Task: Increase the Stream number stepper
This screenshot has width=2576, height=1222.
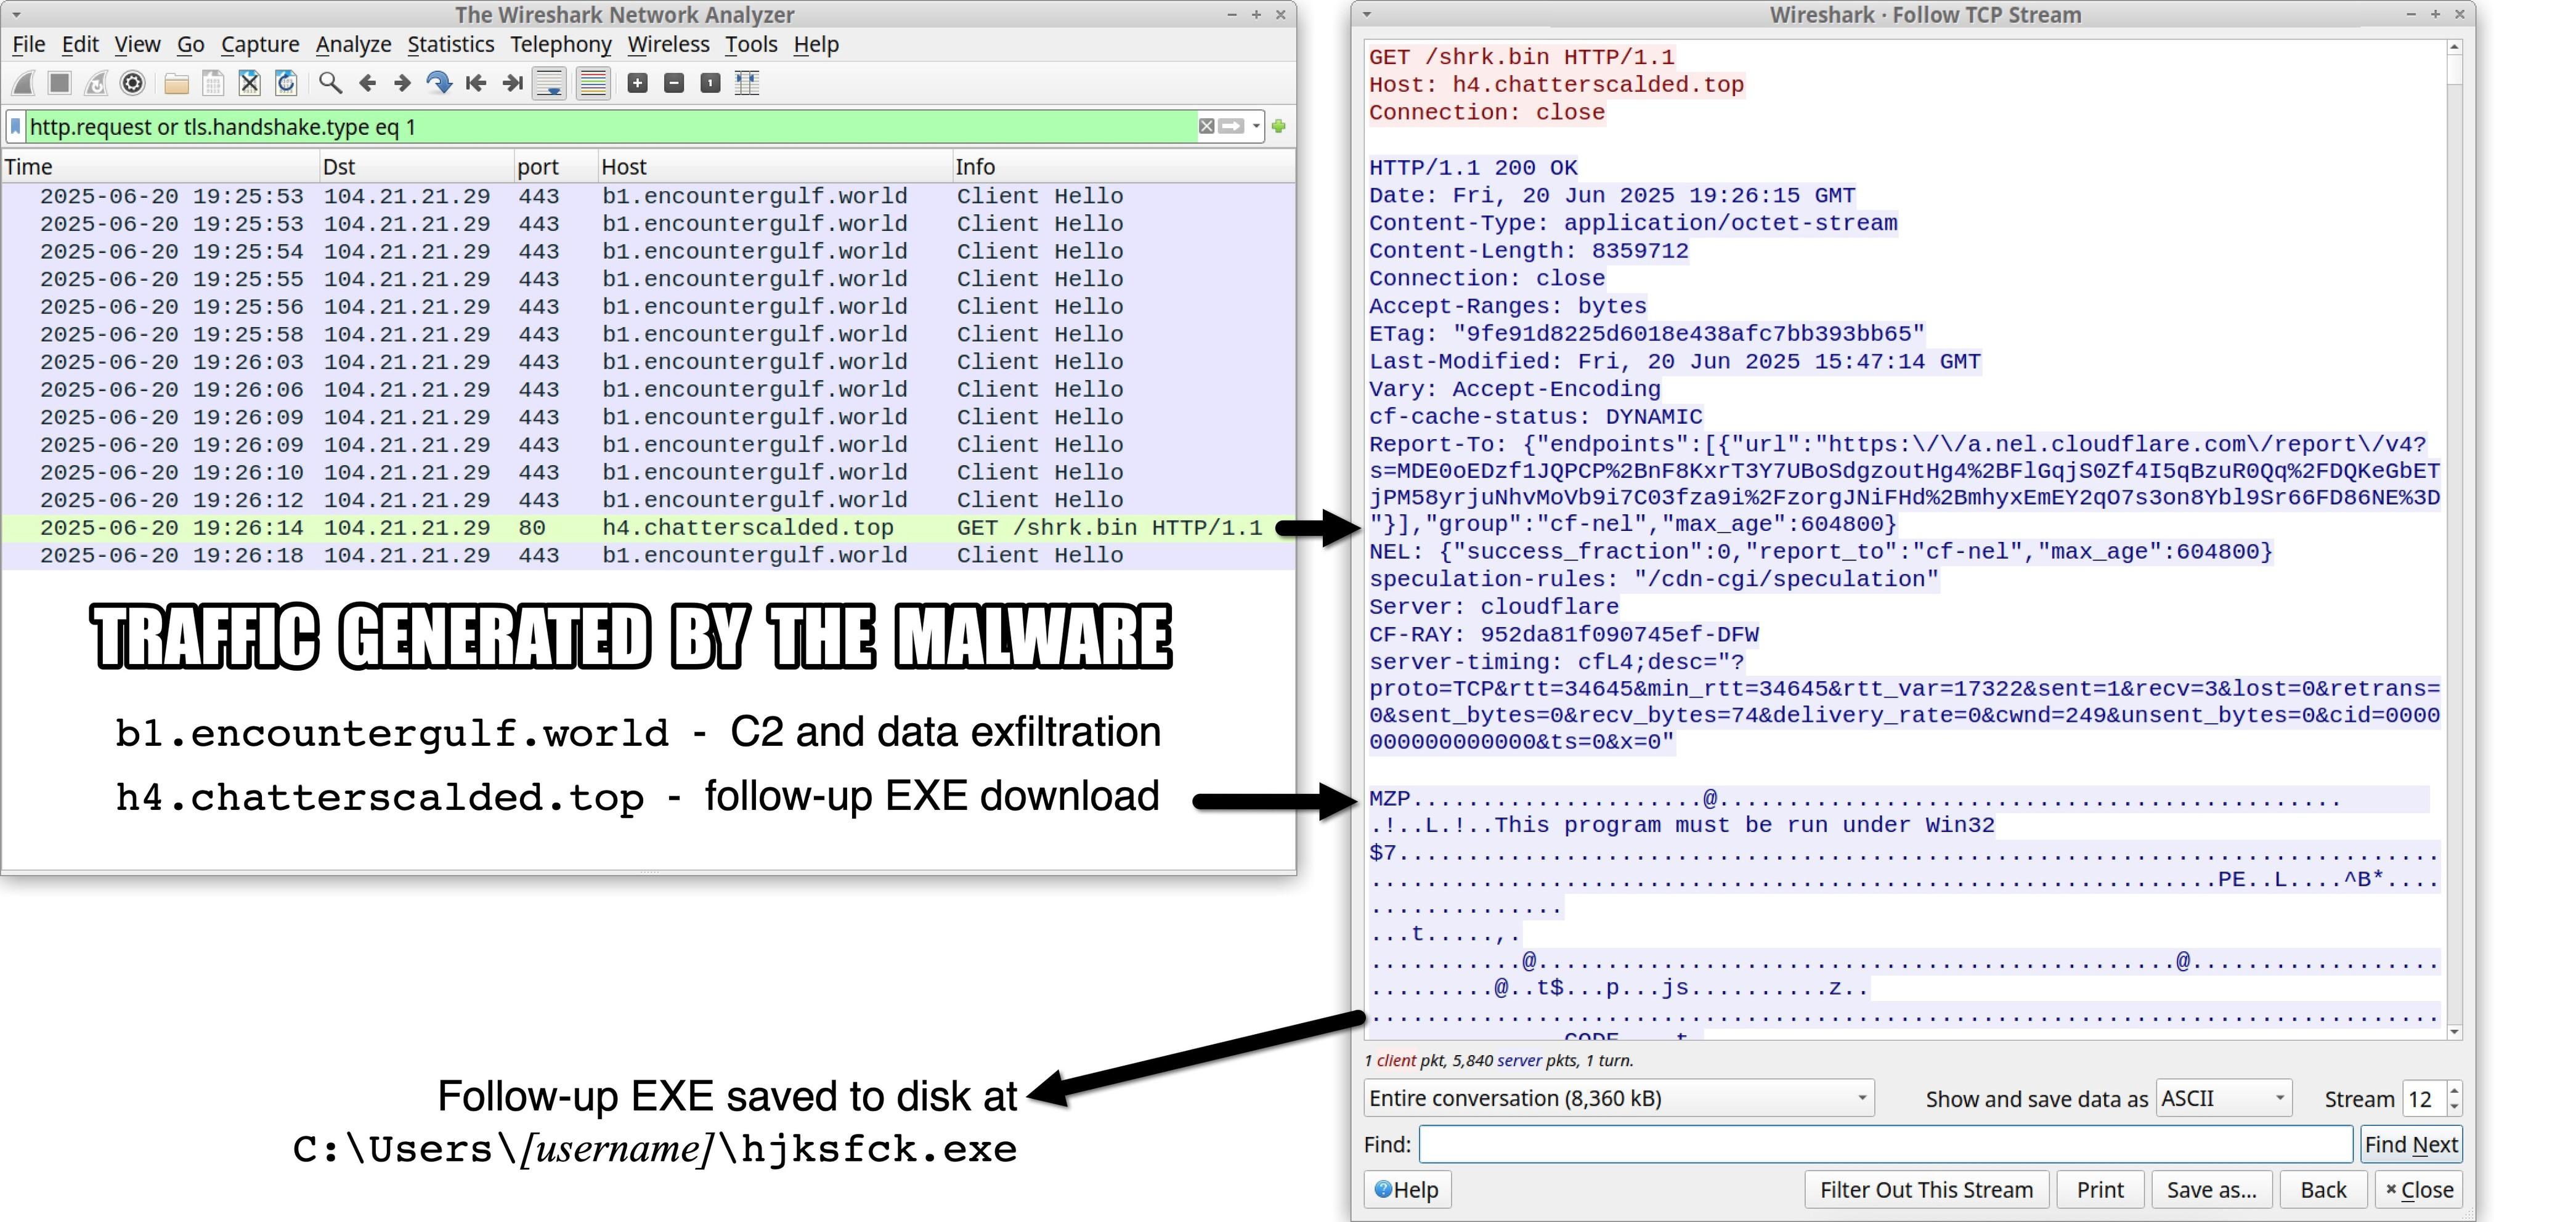Action: coord(2453,1089)
